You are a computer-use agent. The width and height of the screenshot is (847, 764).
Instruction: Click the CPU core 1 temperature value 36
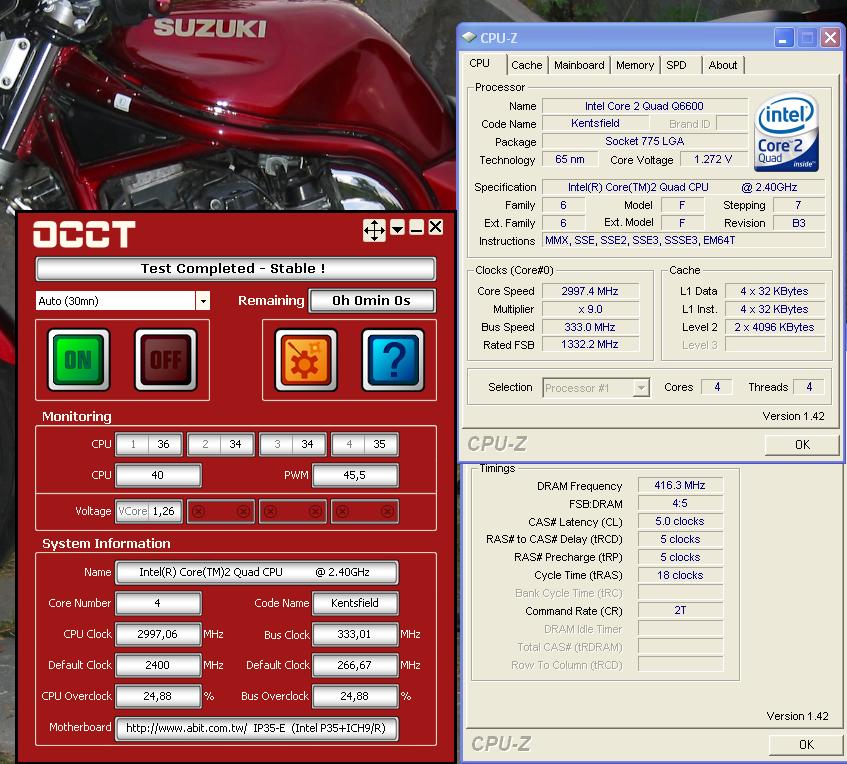tap(164, 444)
